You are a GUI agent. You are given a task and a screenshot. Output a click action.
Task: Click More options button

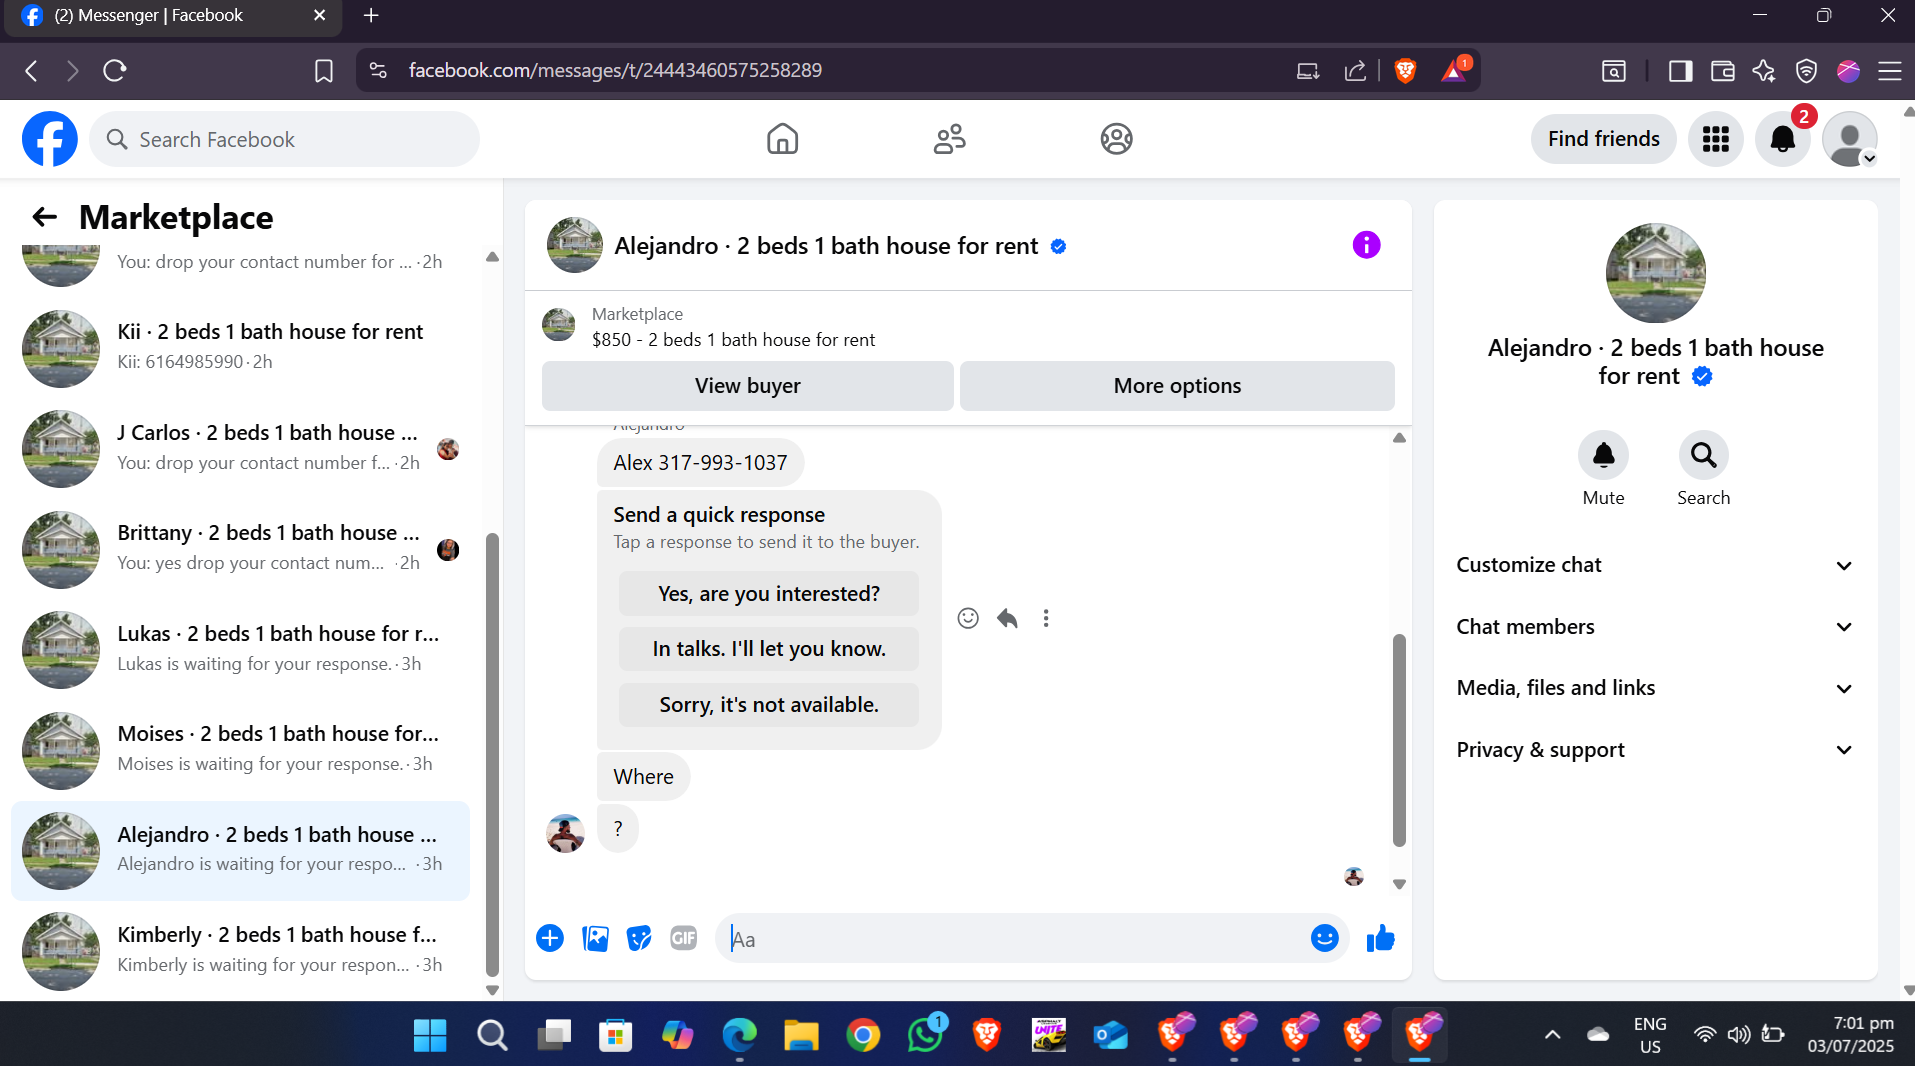pos(1177,386)
